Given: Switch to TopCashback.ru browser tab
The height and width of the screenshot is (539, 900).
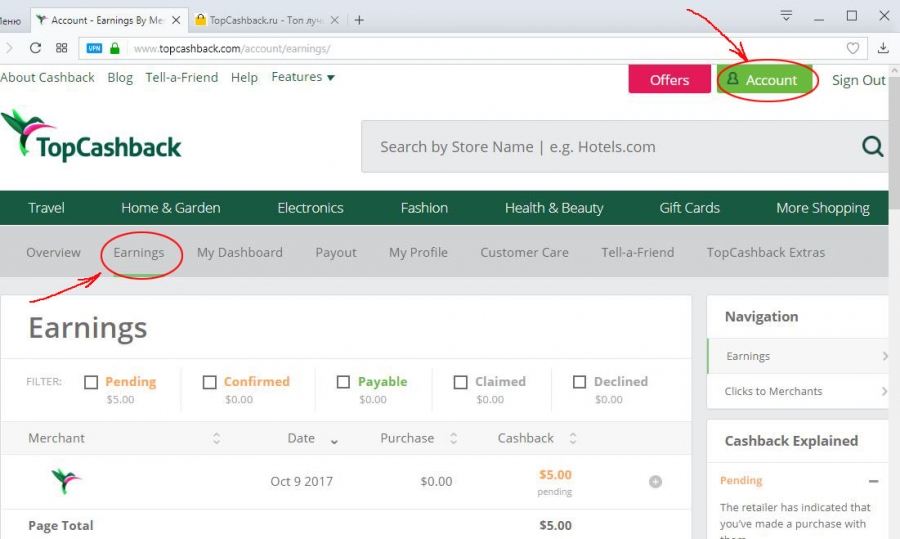Looking at the screenshot, I should [266, 20].
